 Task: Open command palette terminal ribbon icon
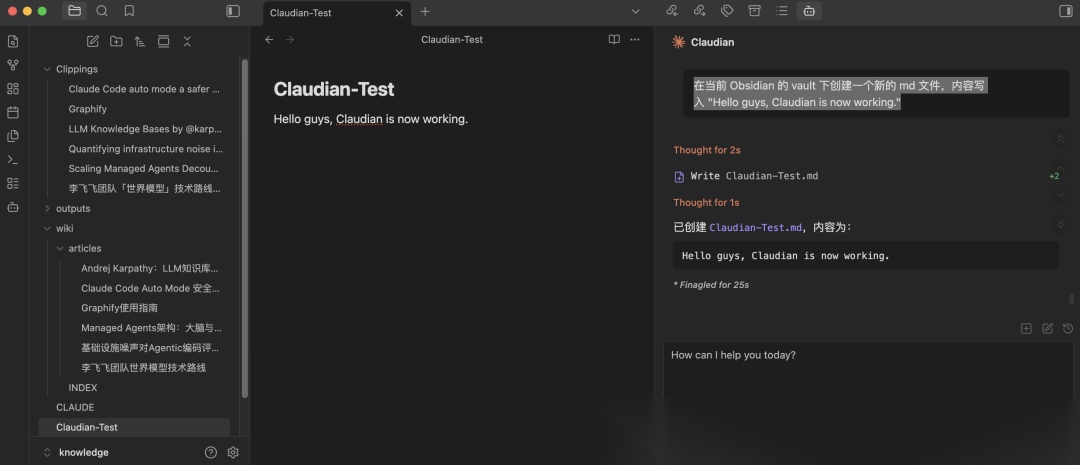[x=12, y=160]
